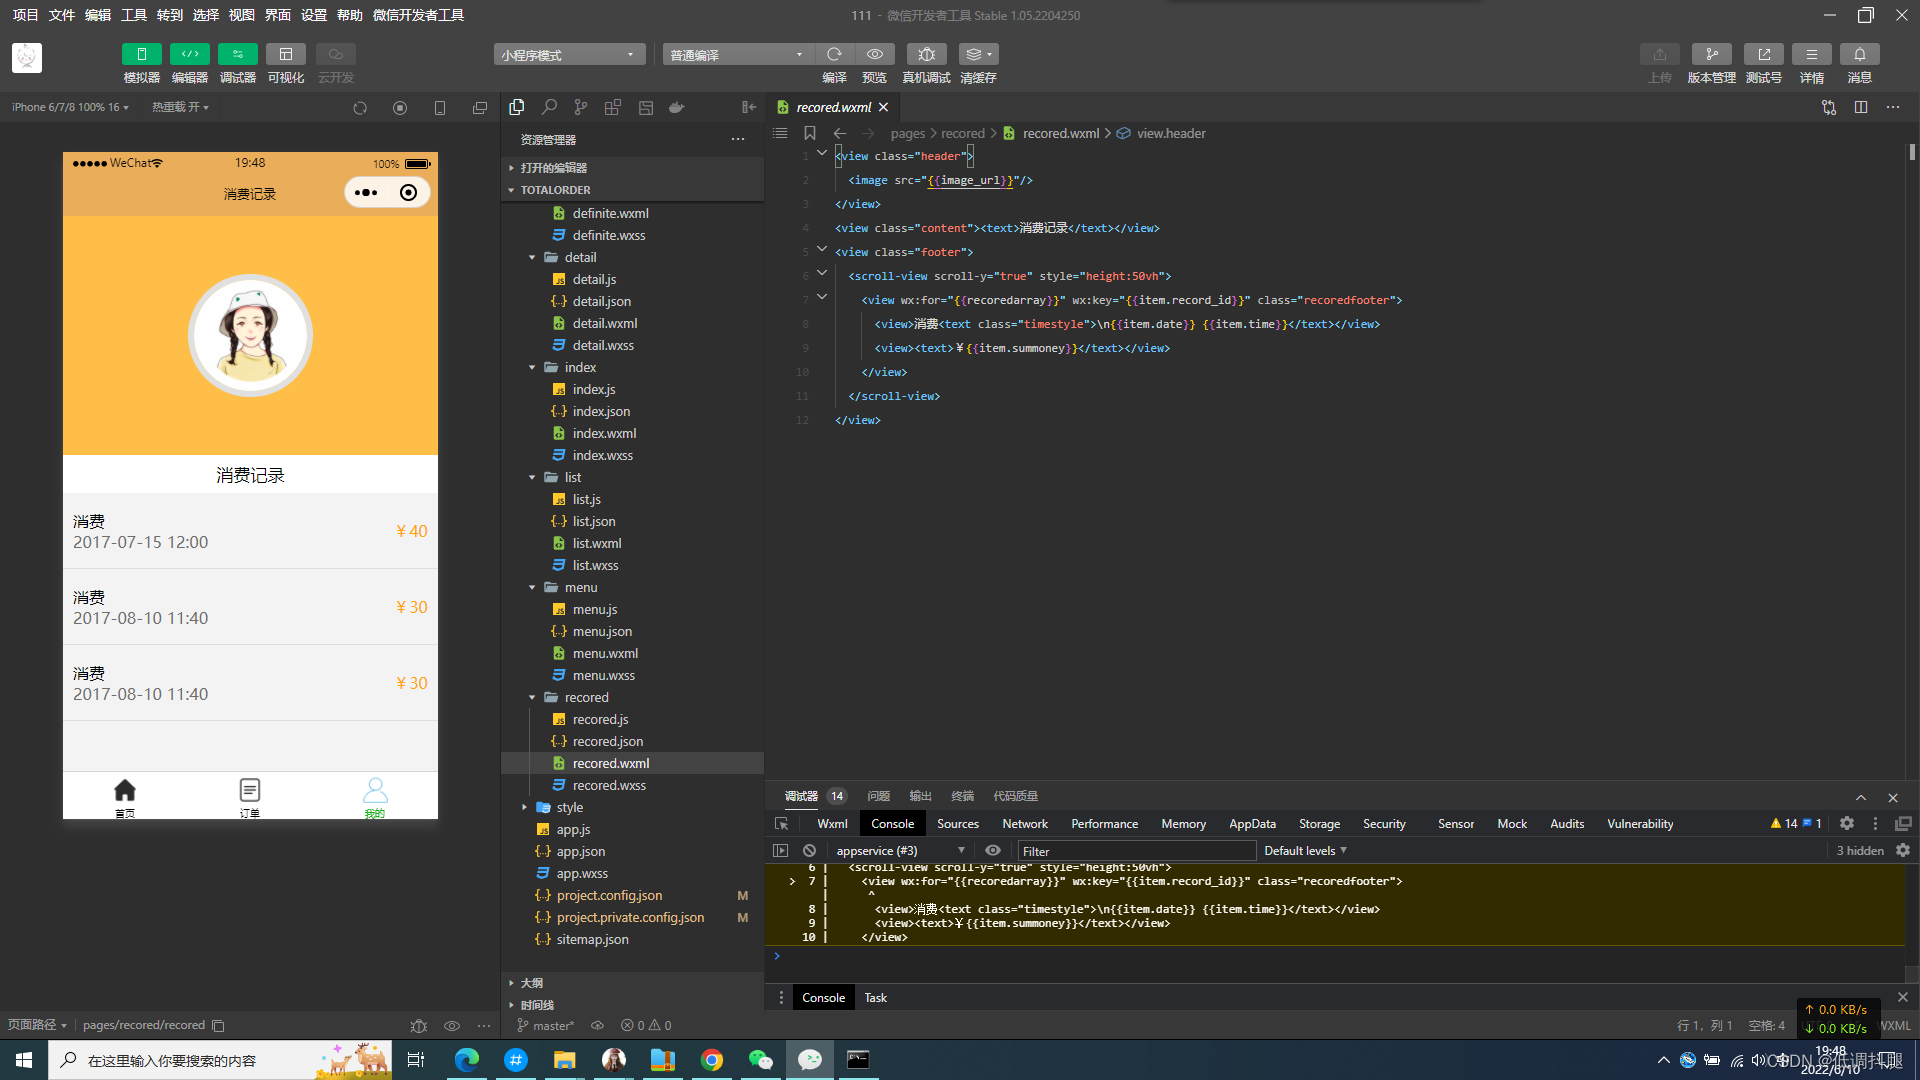Viewport: 1920px width, 1080px height.
Task: Clear console with the ban icon
Action: coord(809,851)
